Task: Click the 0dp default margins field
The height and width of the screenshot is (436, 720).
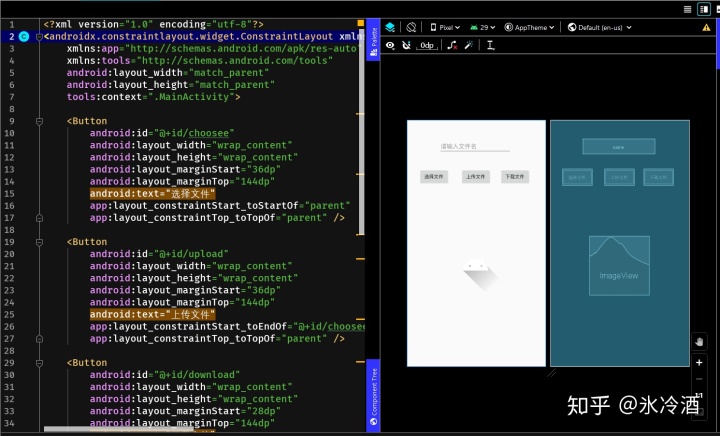Action: tap(427, 45)
